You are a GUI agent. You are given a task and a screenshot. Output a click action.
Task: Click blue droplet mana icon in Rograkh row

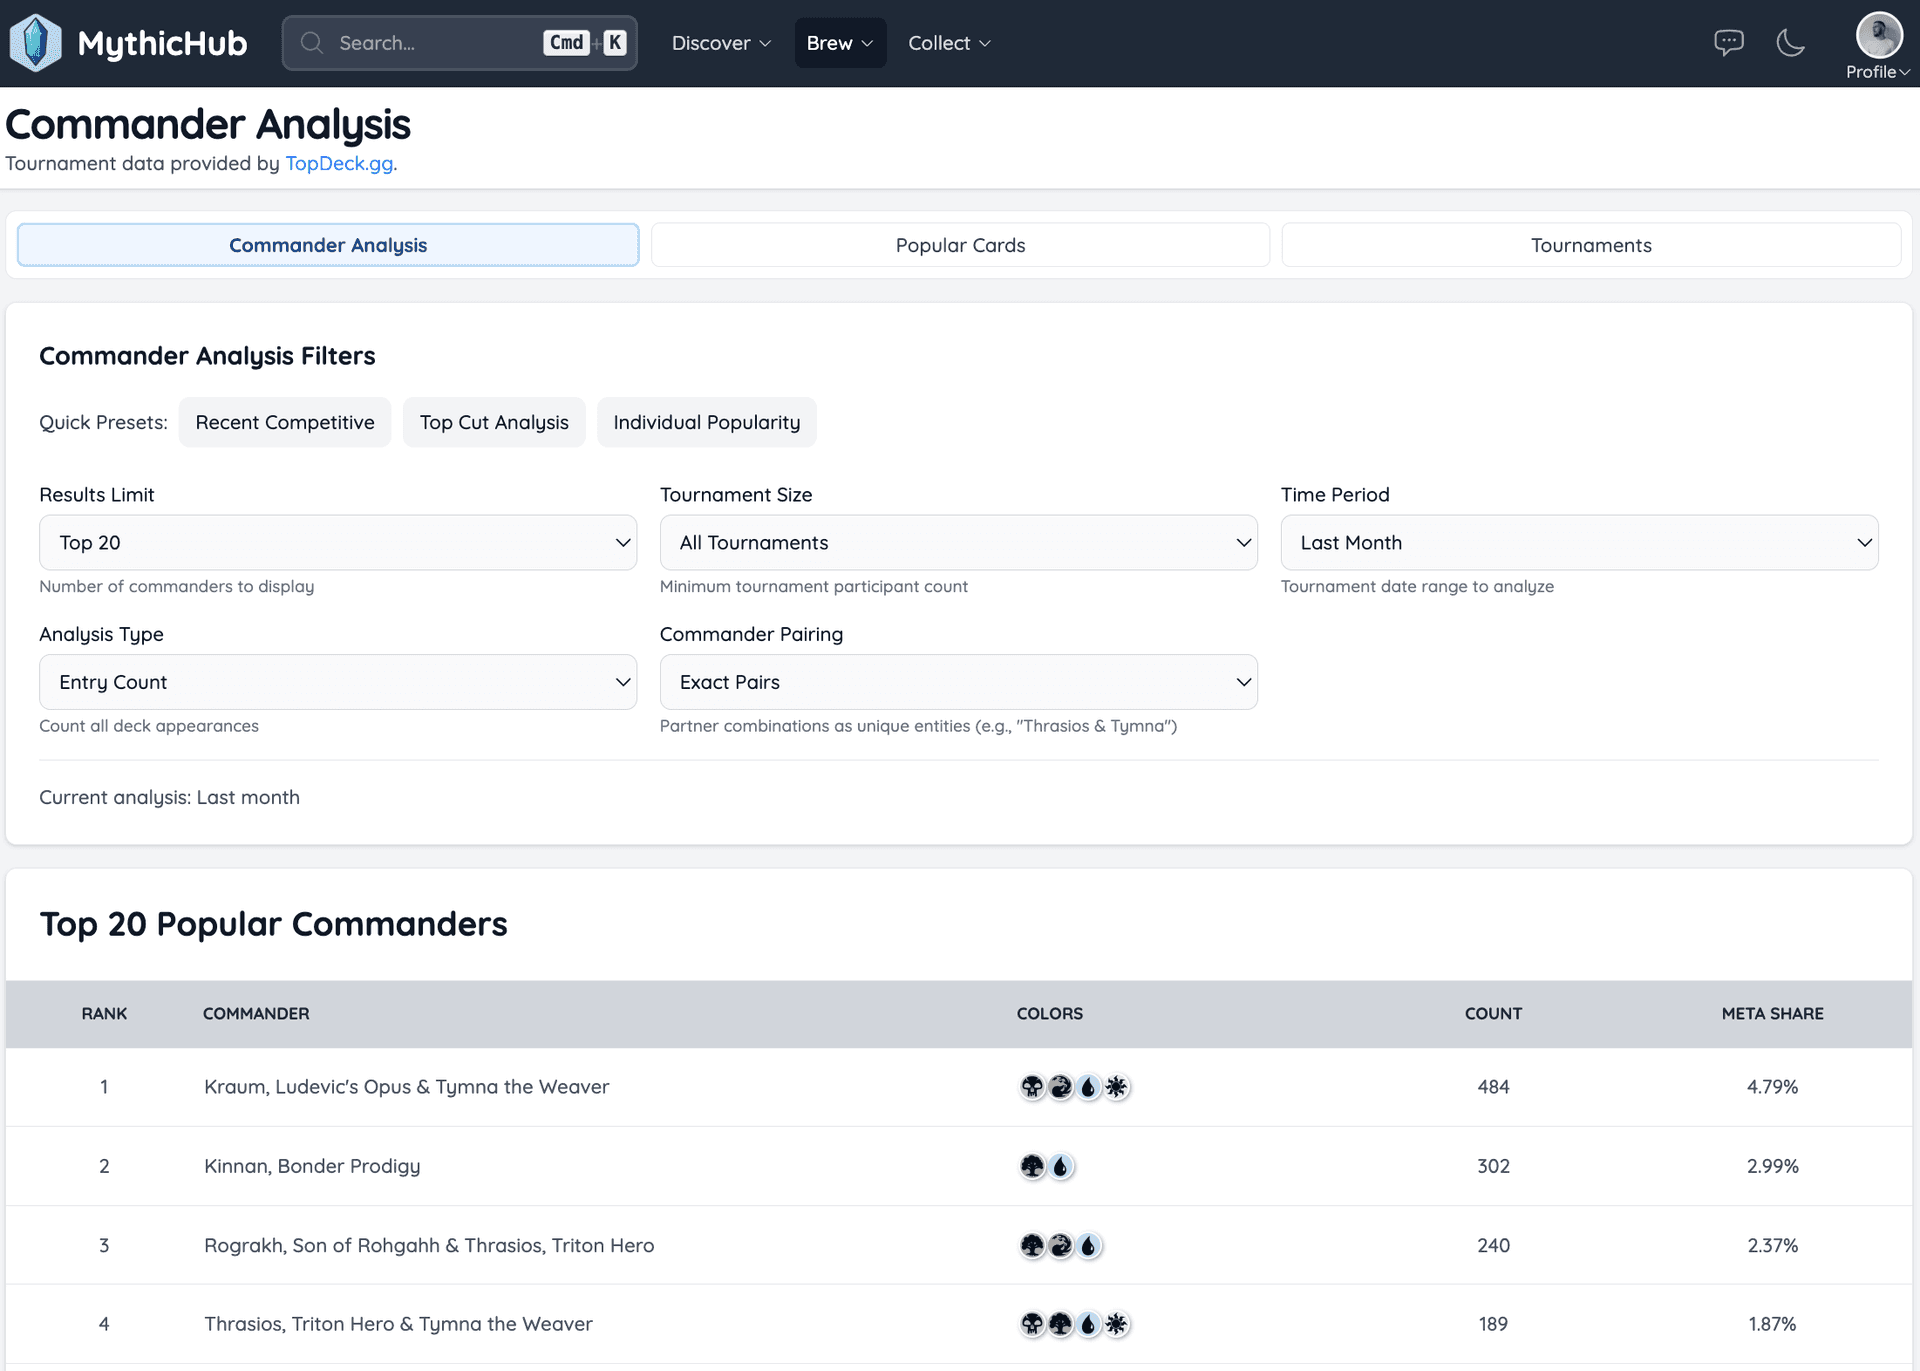tap(1088, 1245)
